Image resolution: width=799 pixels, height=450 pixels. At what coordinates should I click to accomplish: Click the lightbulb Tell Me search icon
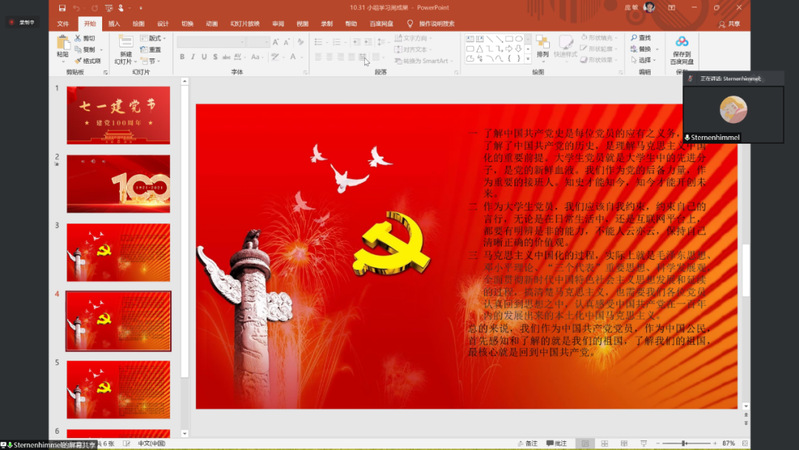410,23
